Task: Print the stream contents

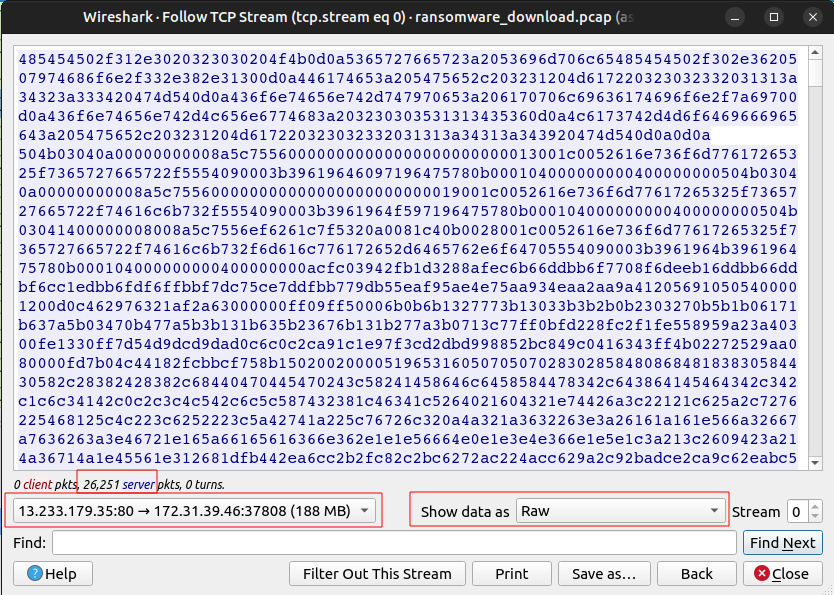Action: point(512,573)
